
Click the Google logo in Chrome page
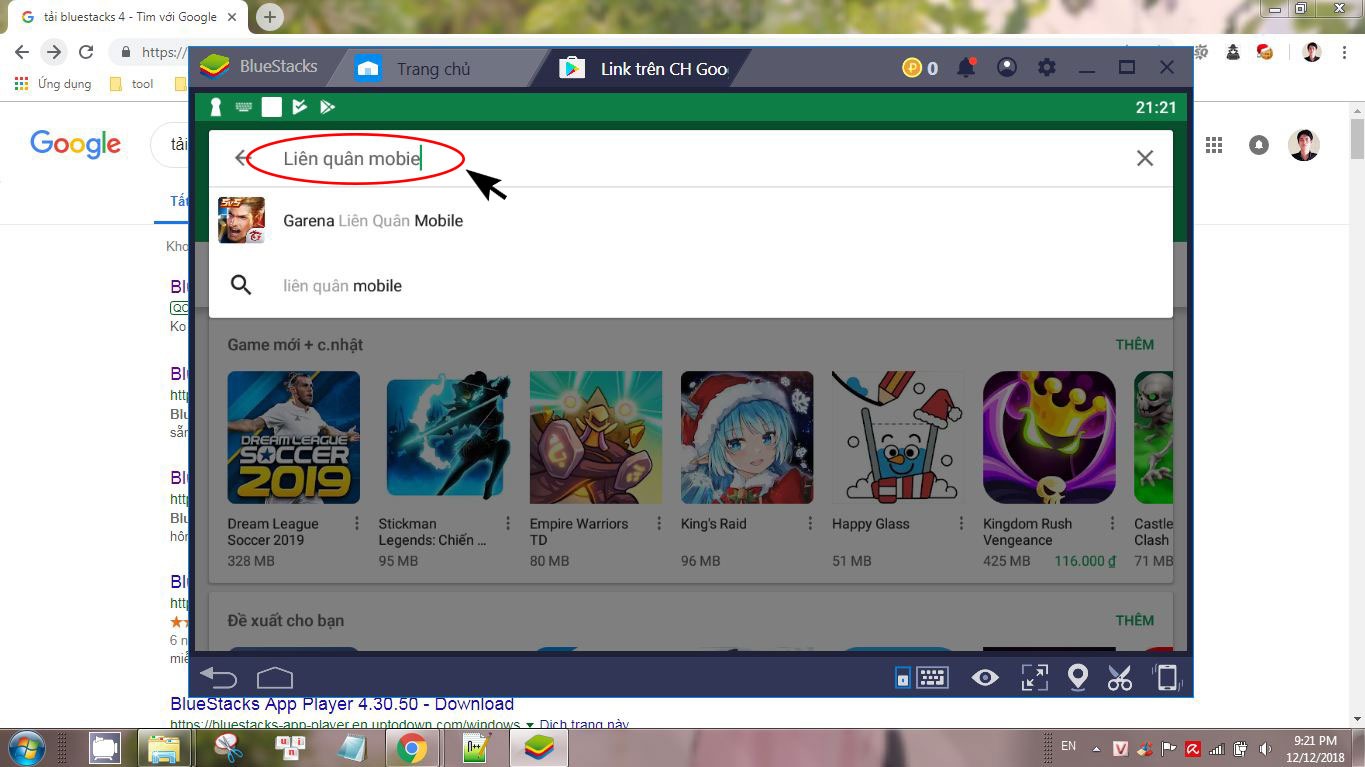click(75, 144)
